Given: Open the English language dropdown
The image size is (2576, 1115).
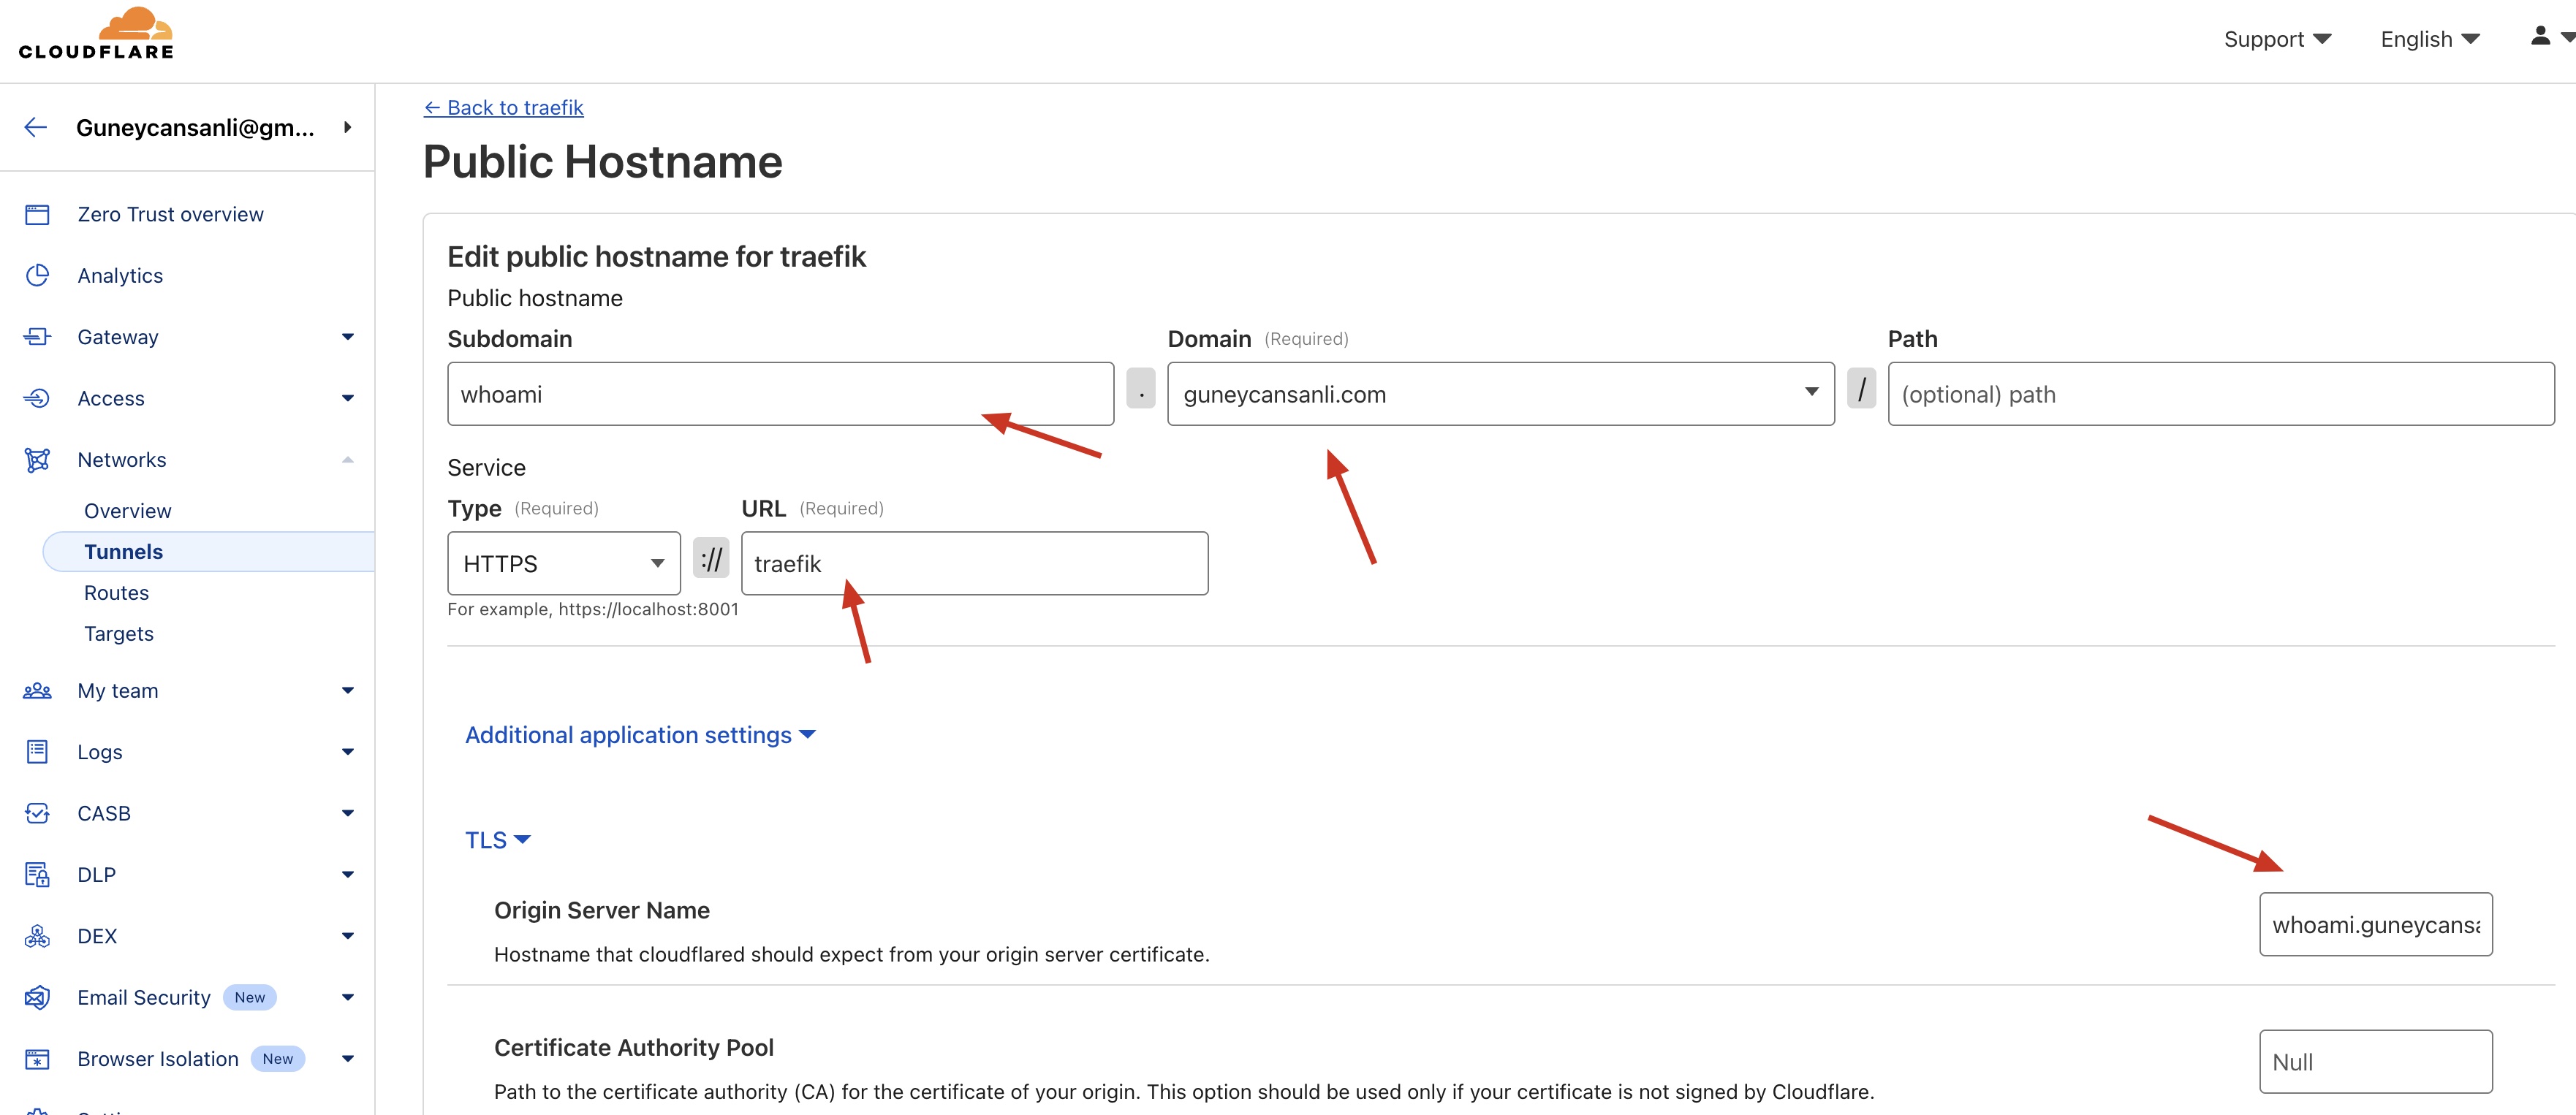Looking at the screenshot, I should (2430, 39).
